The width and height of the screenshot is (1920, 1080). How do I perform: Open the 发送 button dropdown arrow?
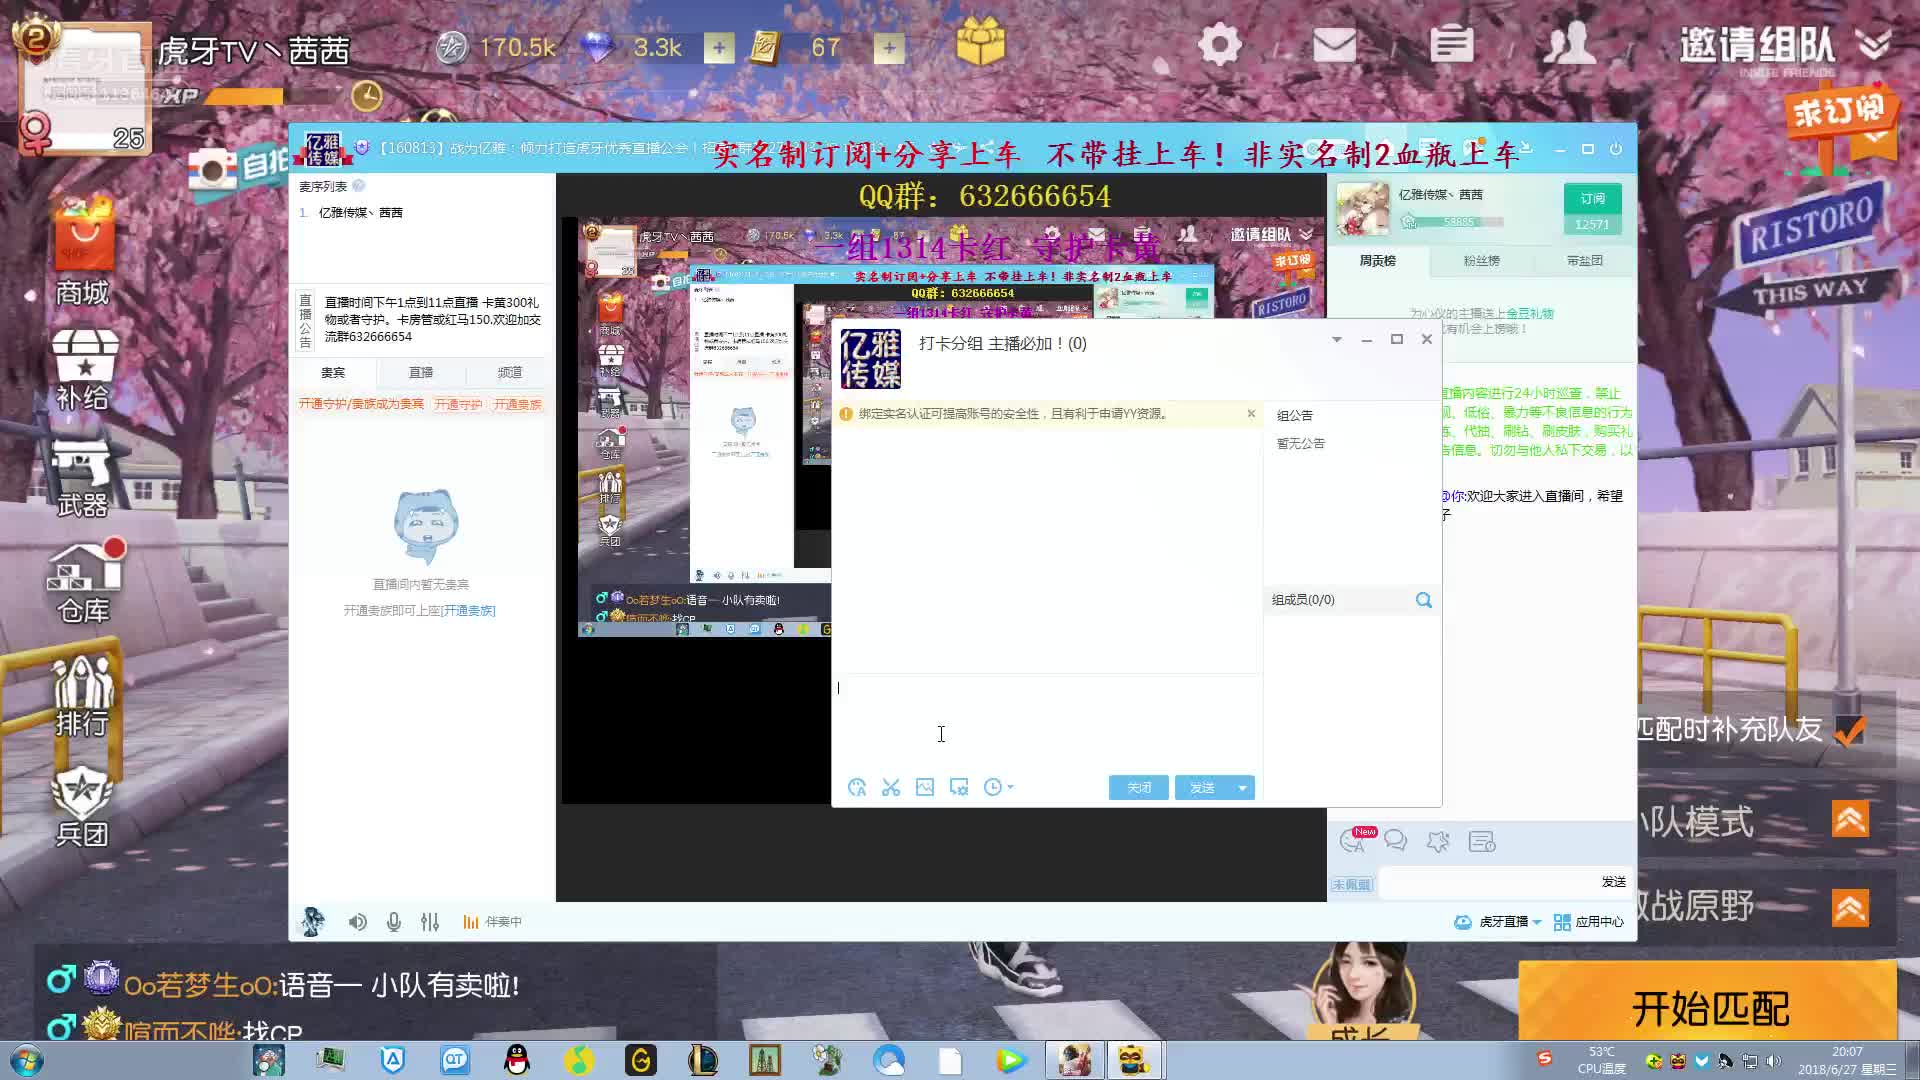1242,788
